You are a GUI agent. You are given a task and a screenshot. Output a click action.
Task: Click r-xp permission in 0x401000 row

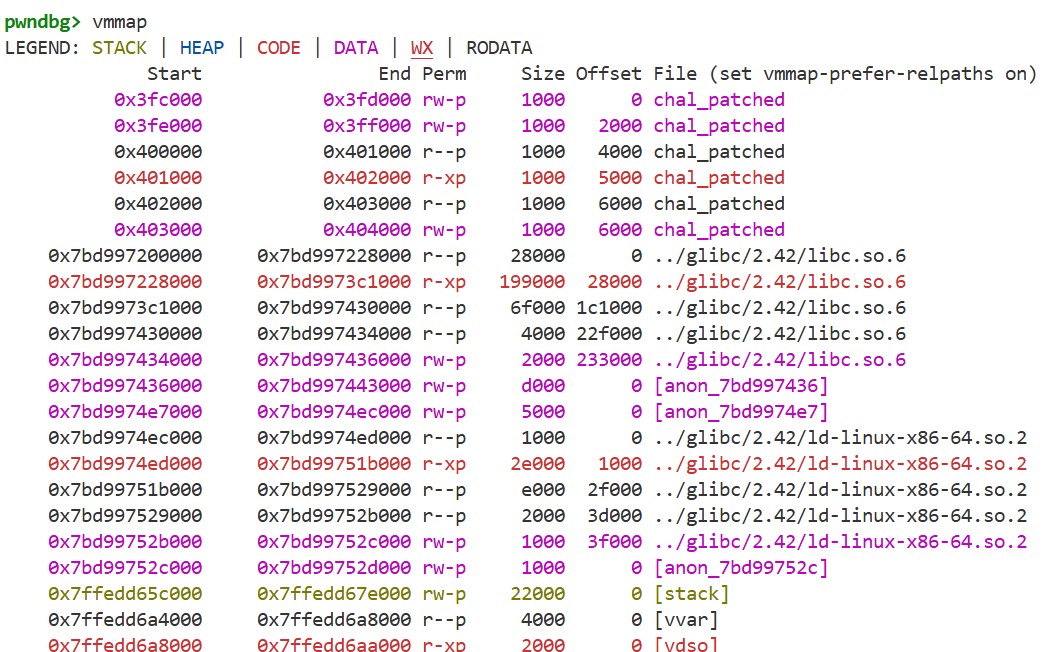click(x=444, y=178)
